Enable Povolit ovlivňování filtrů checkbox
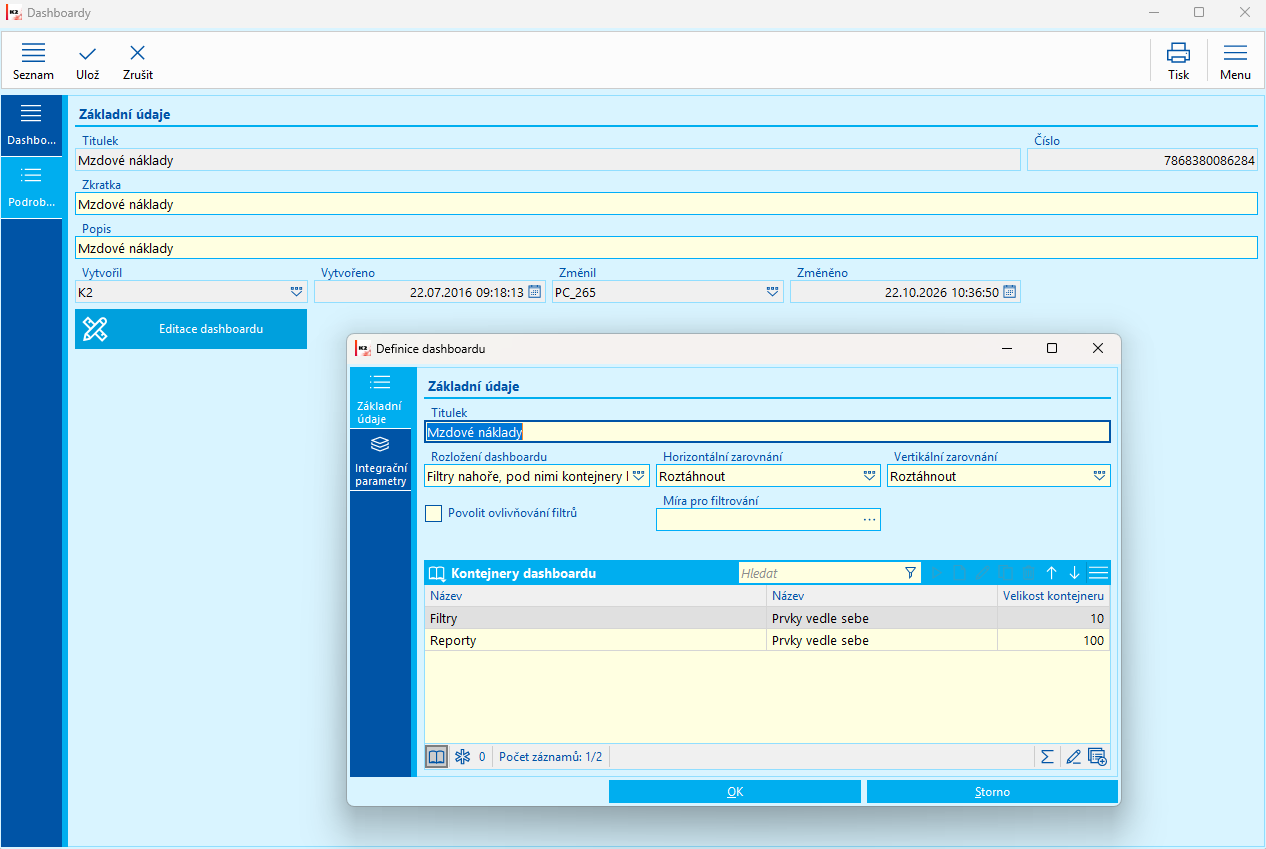 click(434, 513)
